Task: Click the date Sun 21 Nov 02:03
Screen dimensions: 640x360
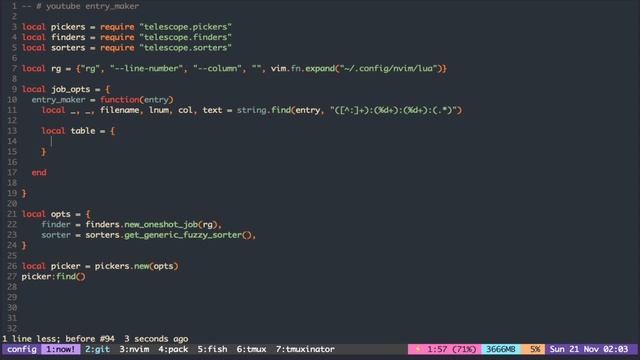Action: tap(589, 349)
